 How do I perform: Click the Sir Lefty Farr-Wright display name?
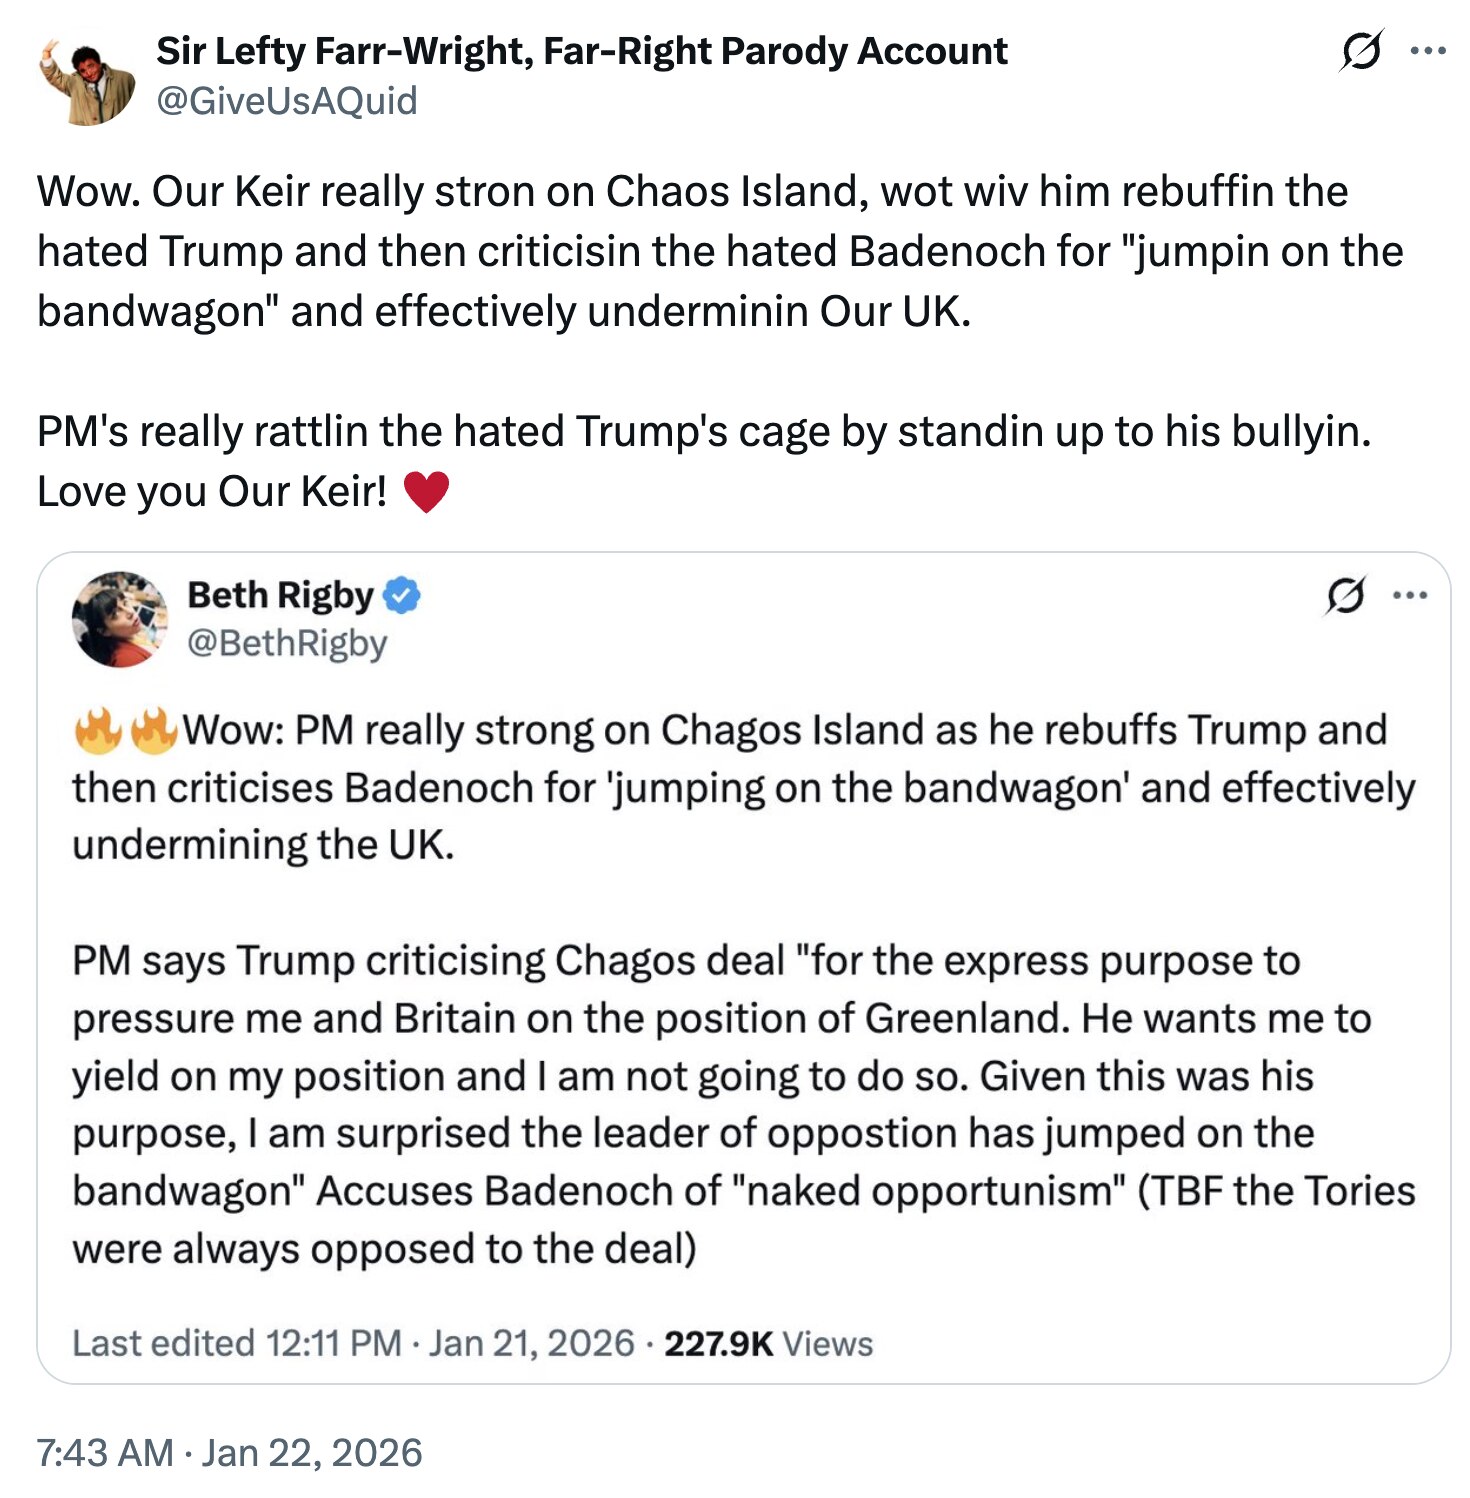coord(581,51)
